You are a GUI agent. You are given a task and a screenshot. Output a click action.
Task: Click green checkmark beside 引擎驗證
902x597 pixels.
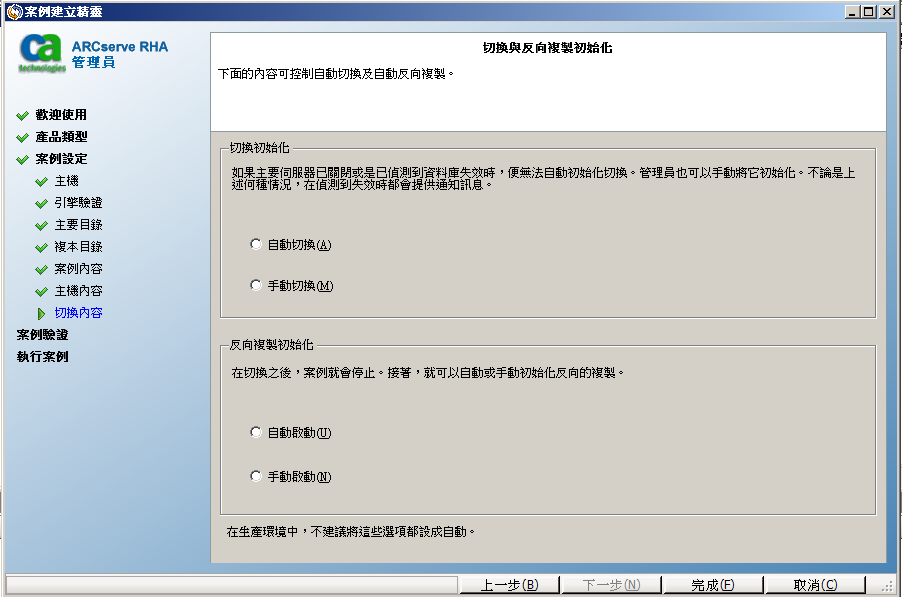[x=41, y=204]
